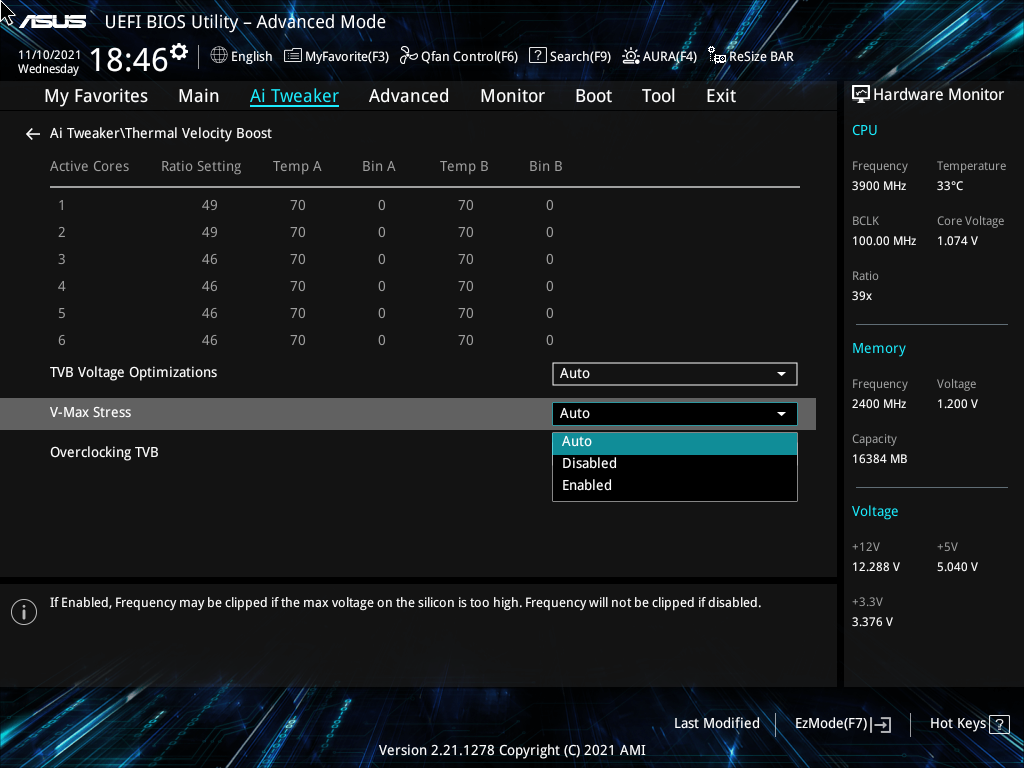Click the Search(F9) label
This screenshot has height=768, width=1024.
point(580,57)
